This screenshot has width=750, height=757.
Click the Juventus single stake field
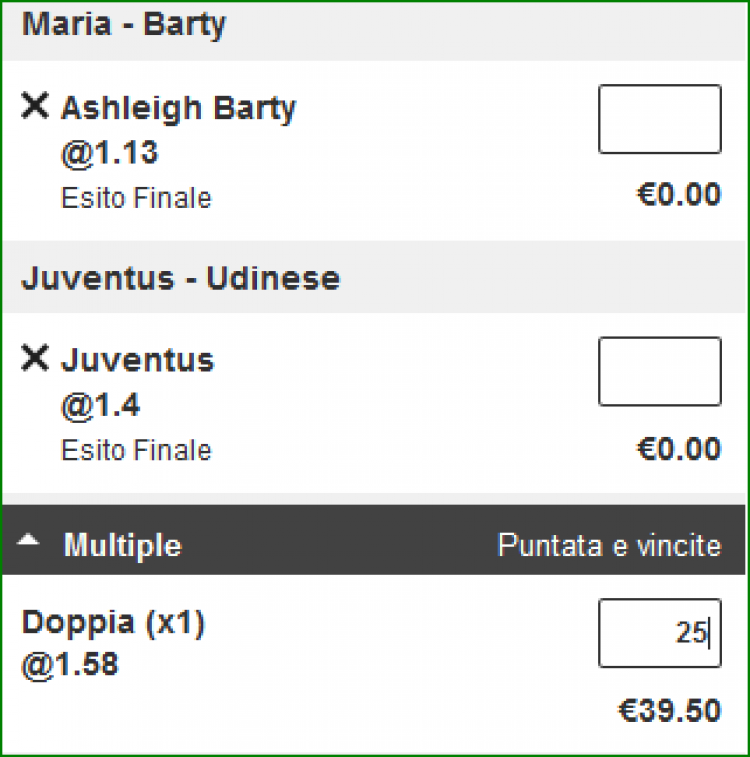(x=659, y=371)
